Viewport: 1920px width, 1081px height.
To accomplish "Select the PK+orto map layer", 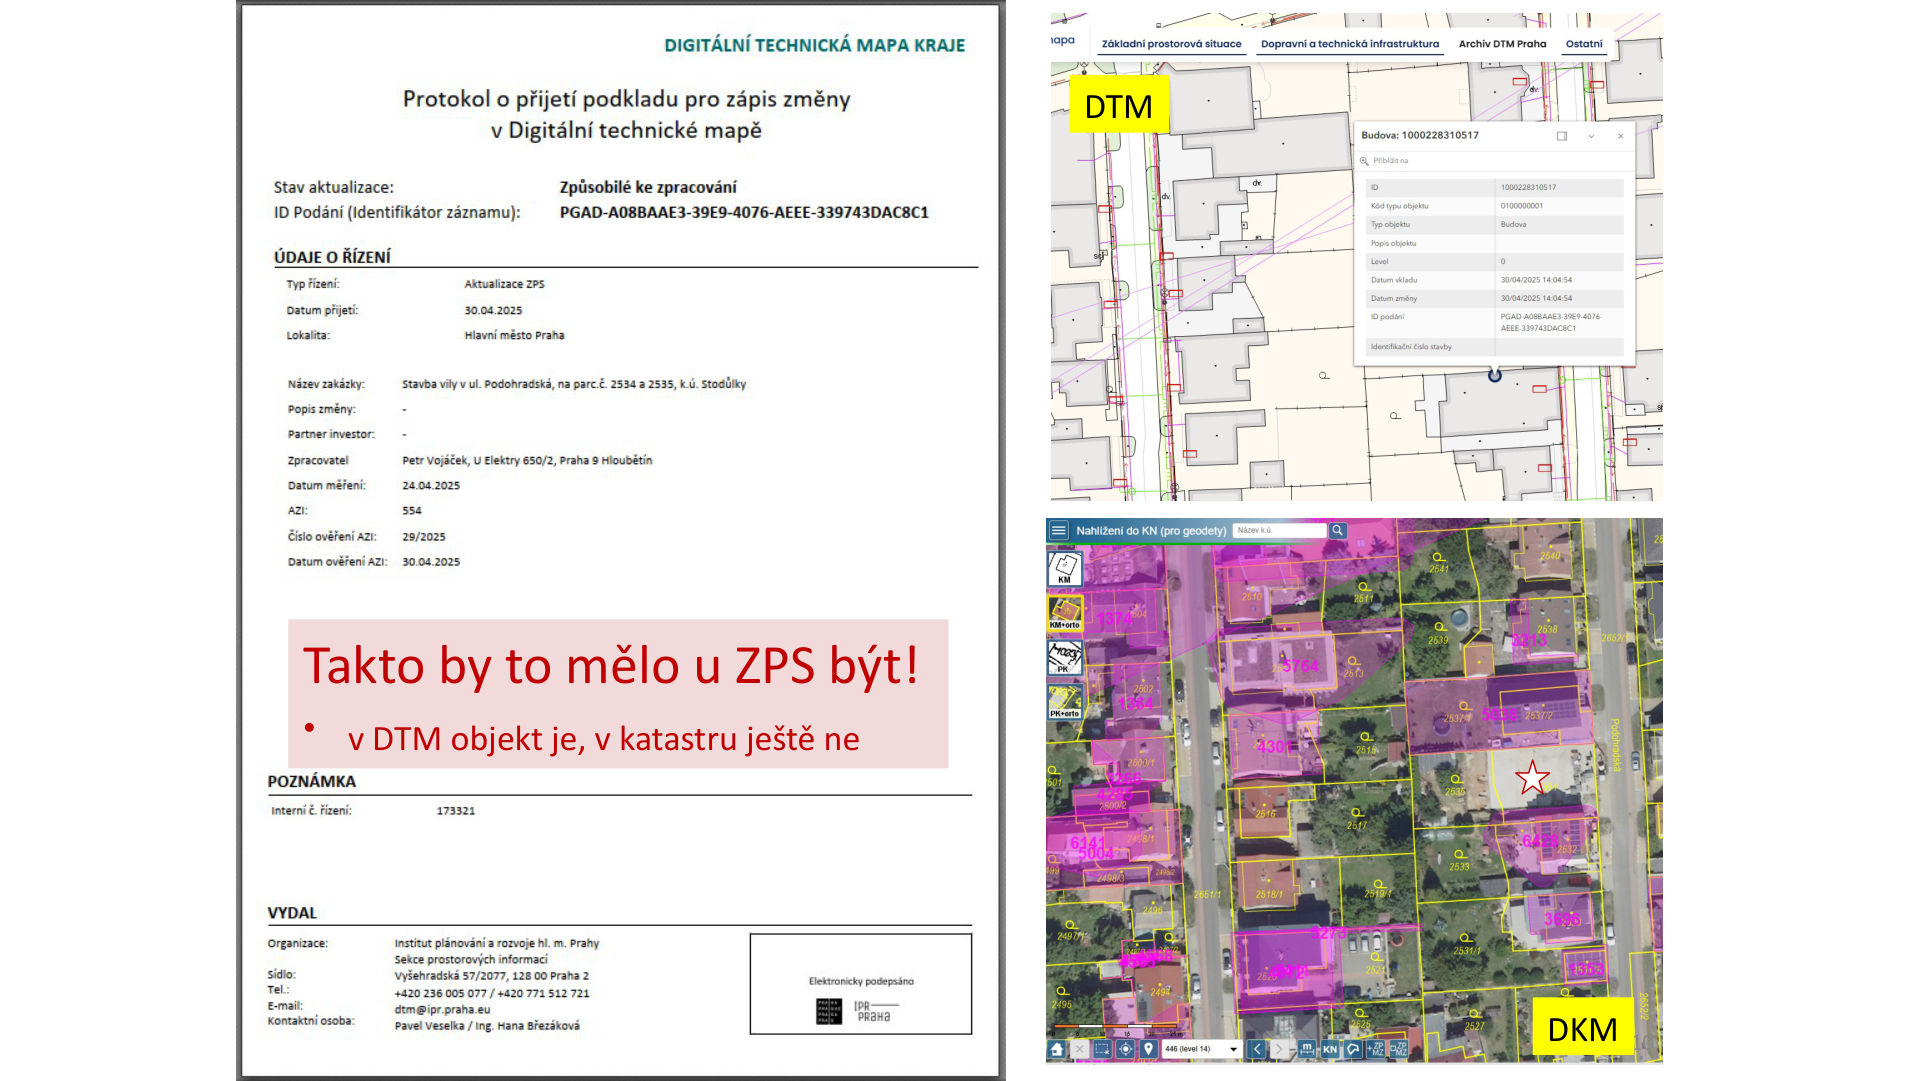I will coord(1064,702).
